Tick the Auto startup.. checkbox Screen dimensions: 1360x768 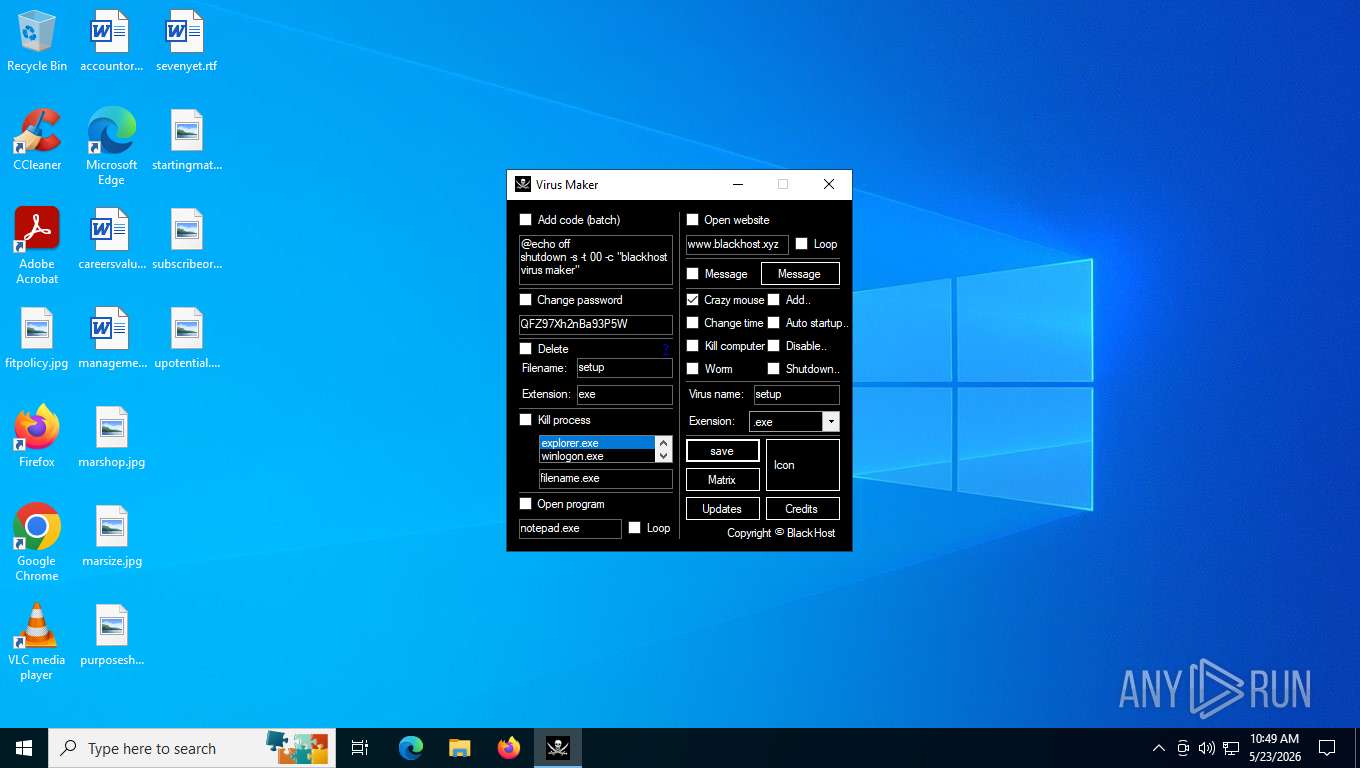point(773,323)
